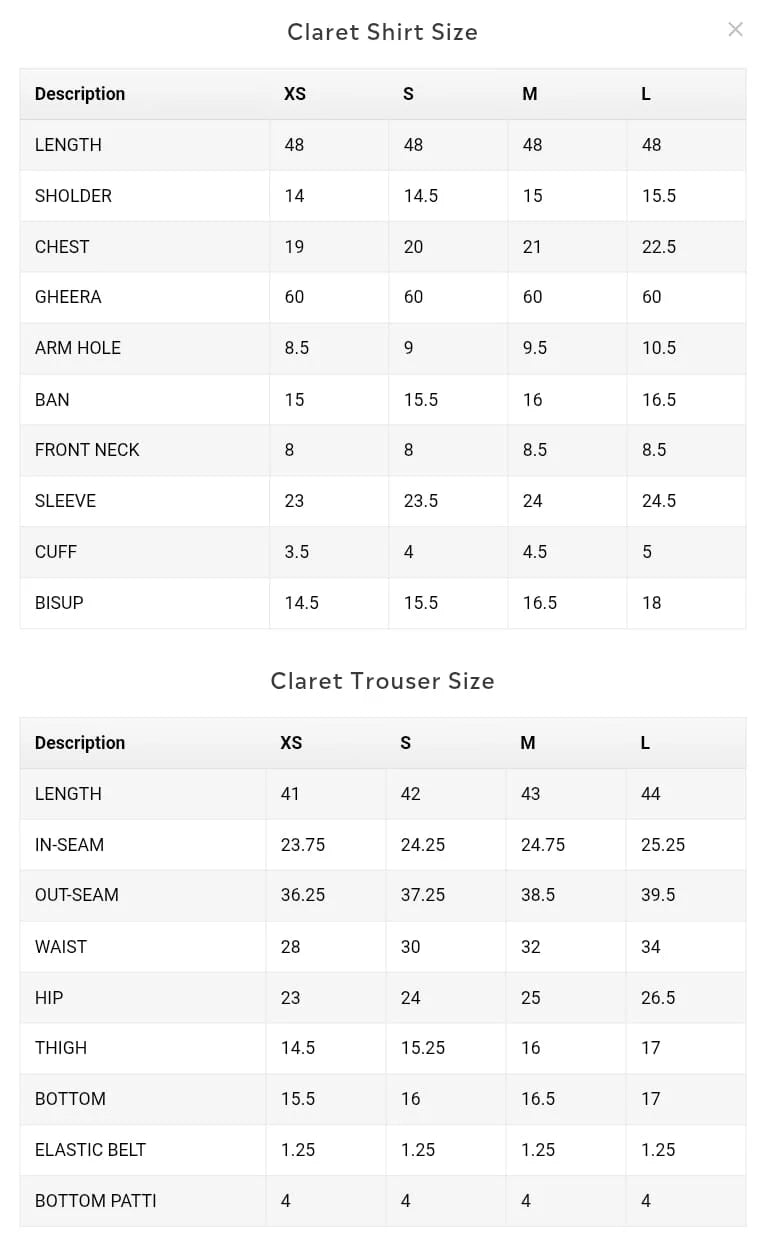Viewport: 767px width, 1246px height.
Task: Select the OUT-SEAM row label
Action: click(x=77, y=895)
